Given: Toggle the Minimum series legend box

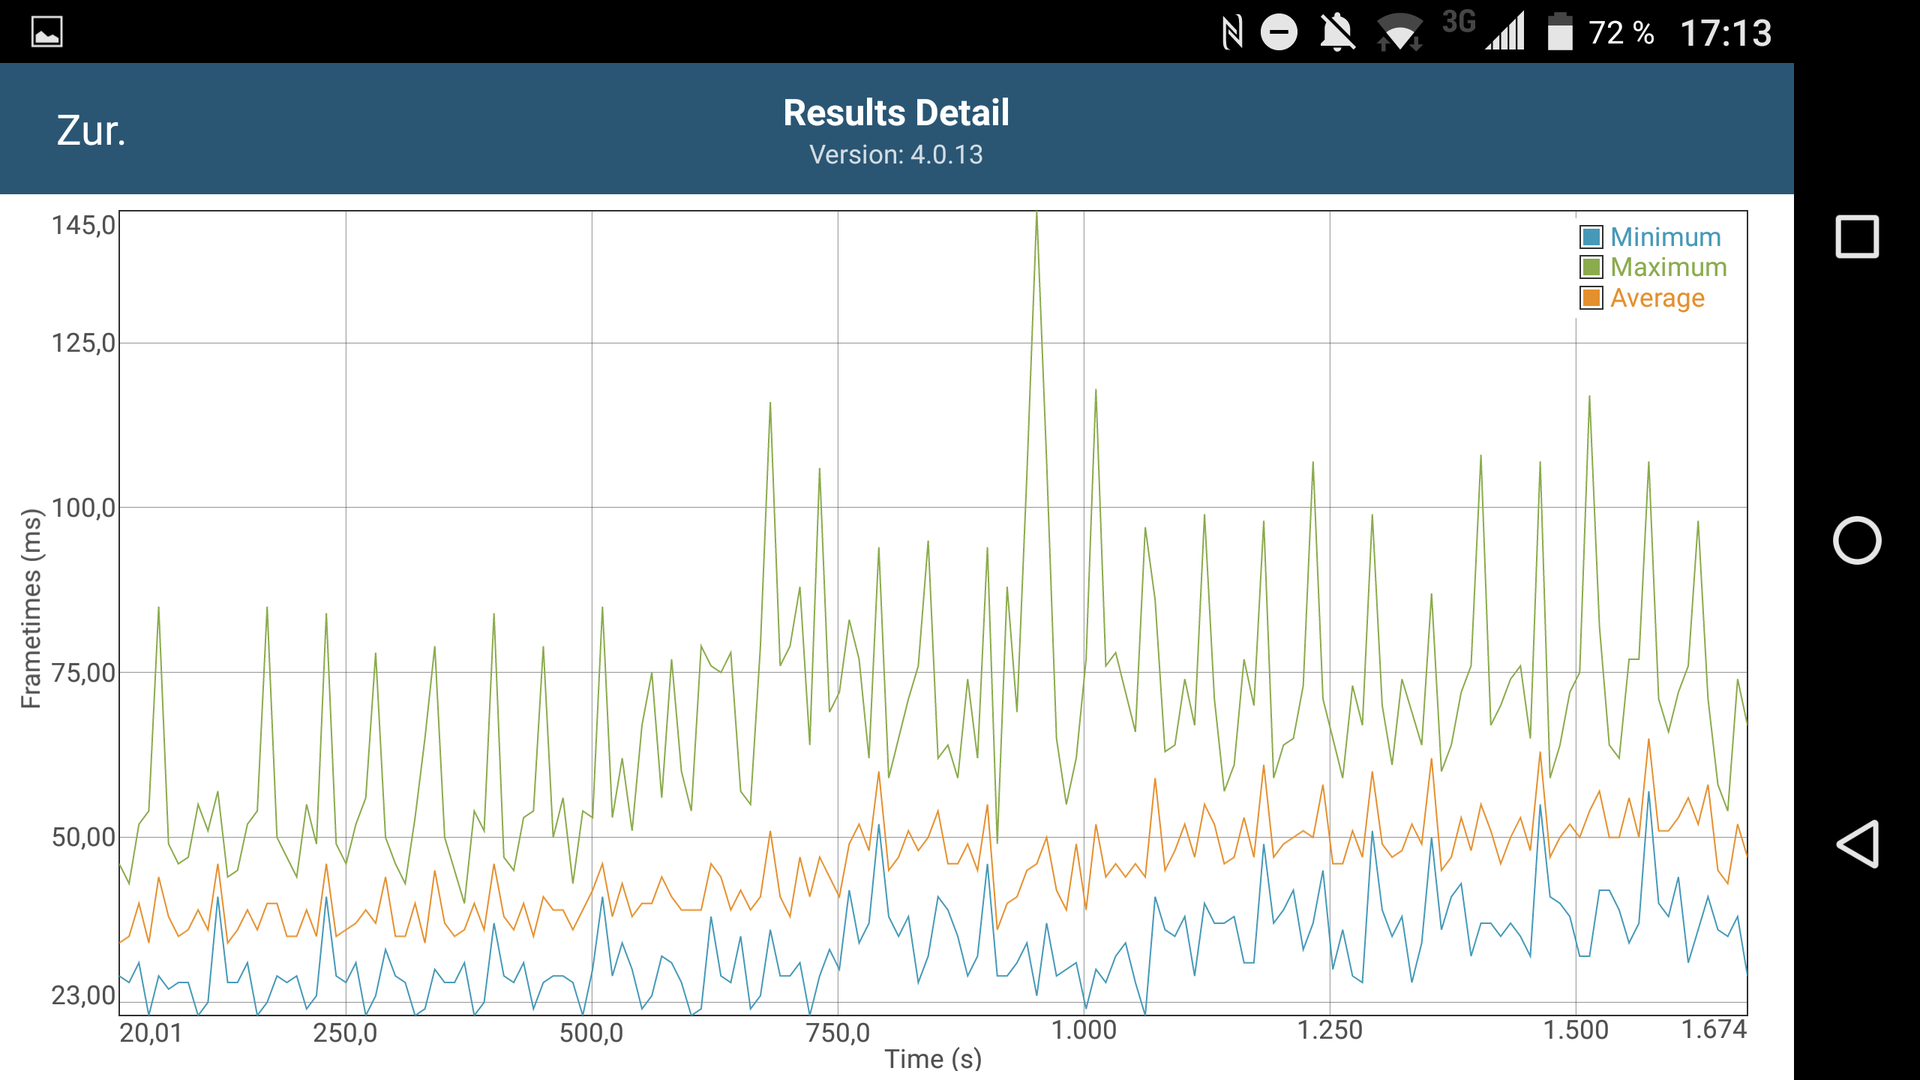Looking at the screenshot, I should (1591, 237).
